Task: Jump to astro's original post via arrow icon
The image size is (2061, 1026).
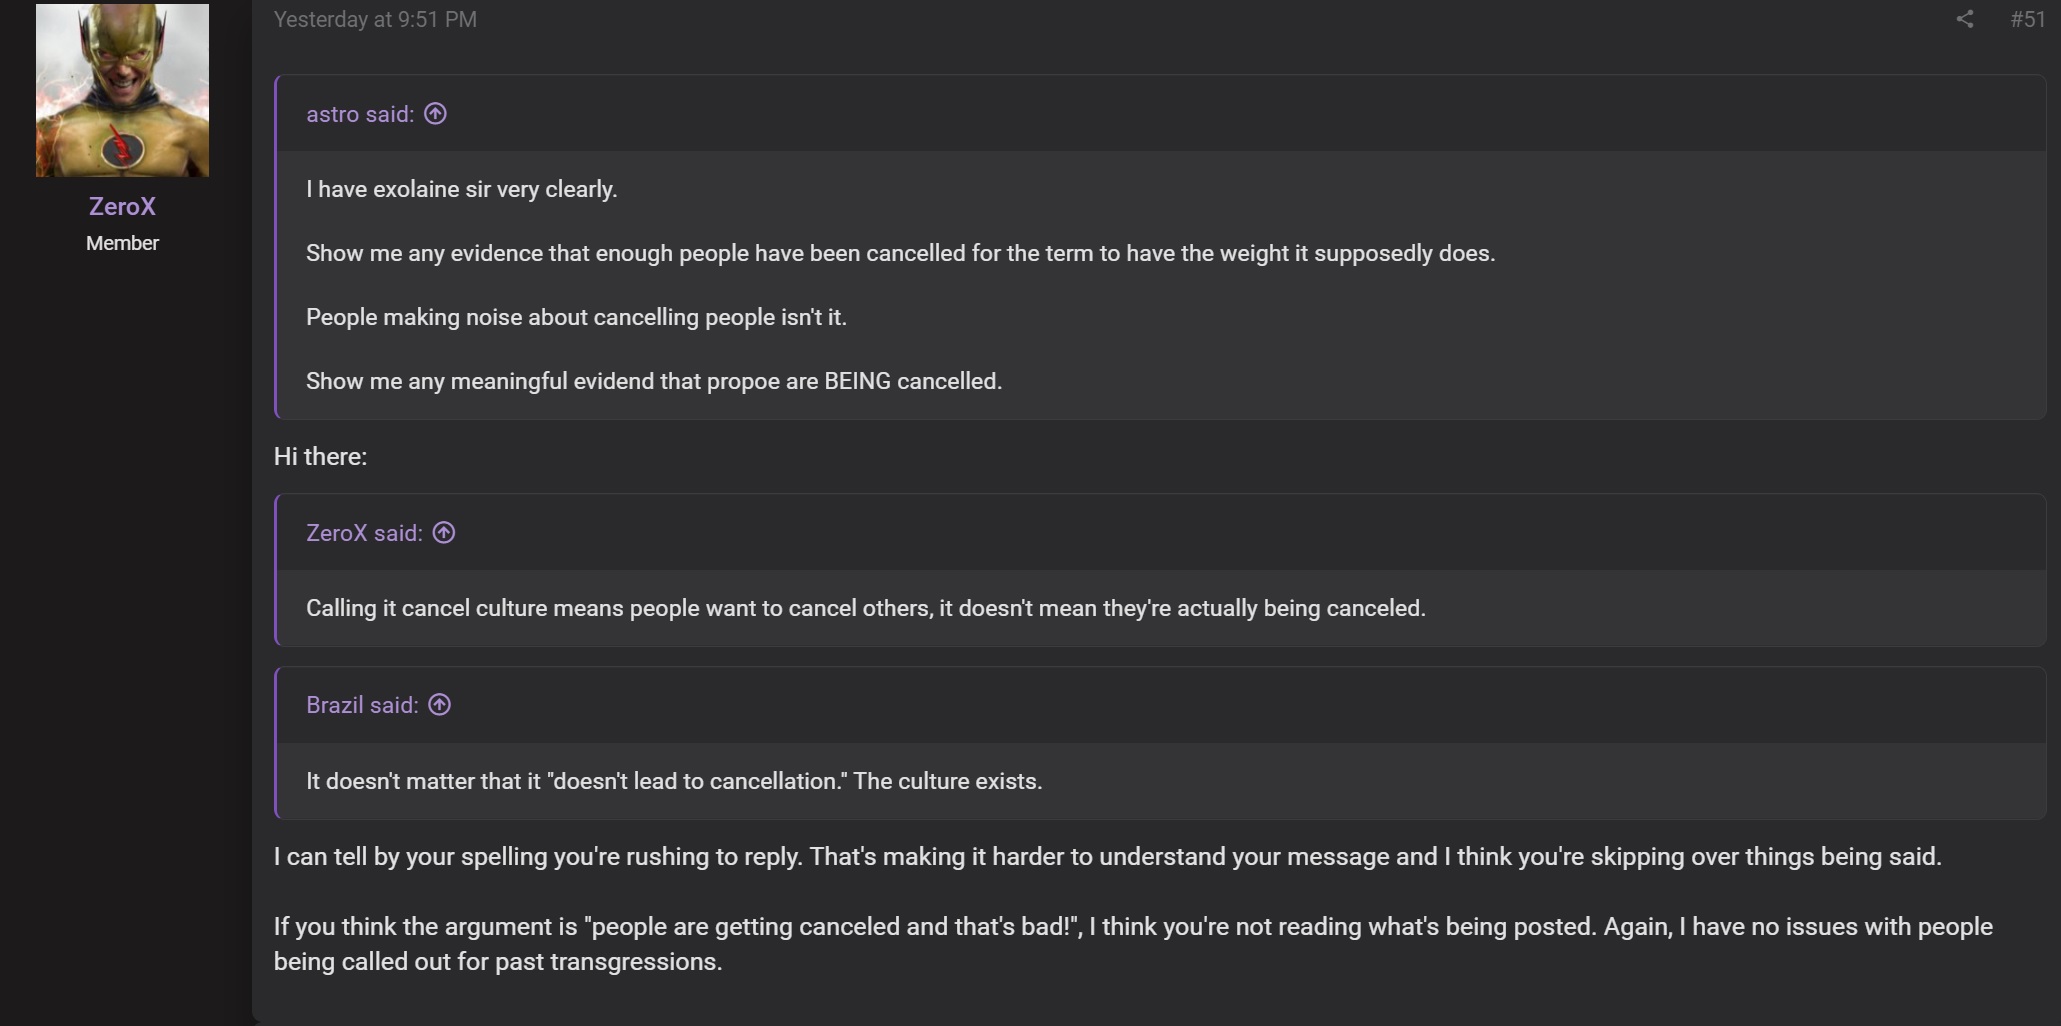Action: pyautogui.click(x=435, y=113)
